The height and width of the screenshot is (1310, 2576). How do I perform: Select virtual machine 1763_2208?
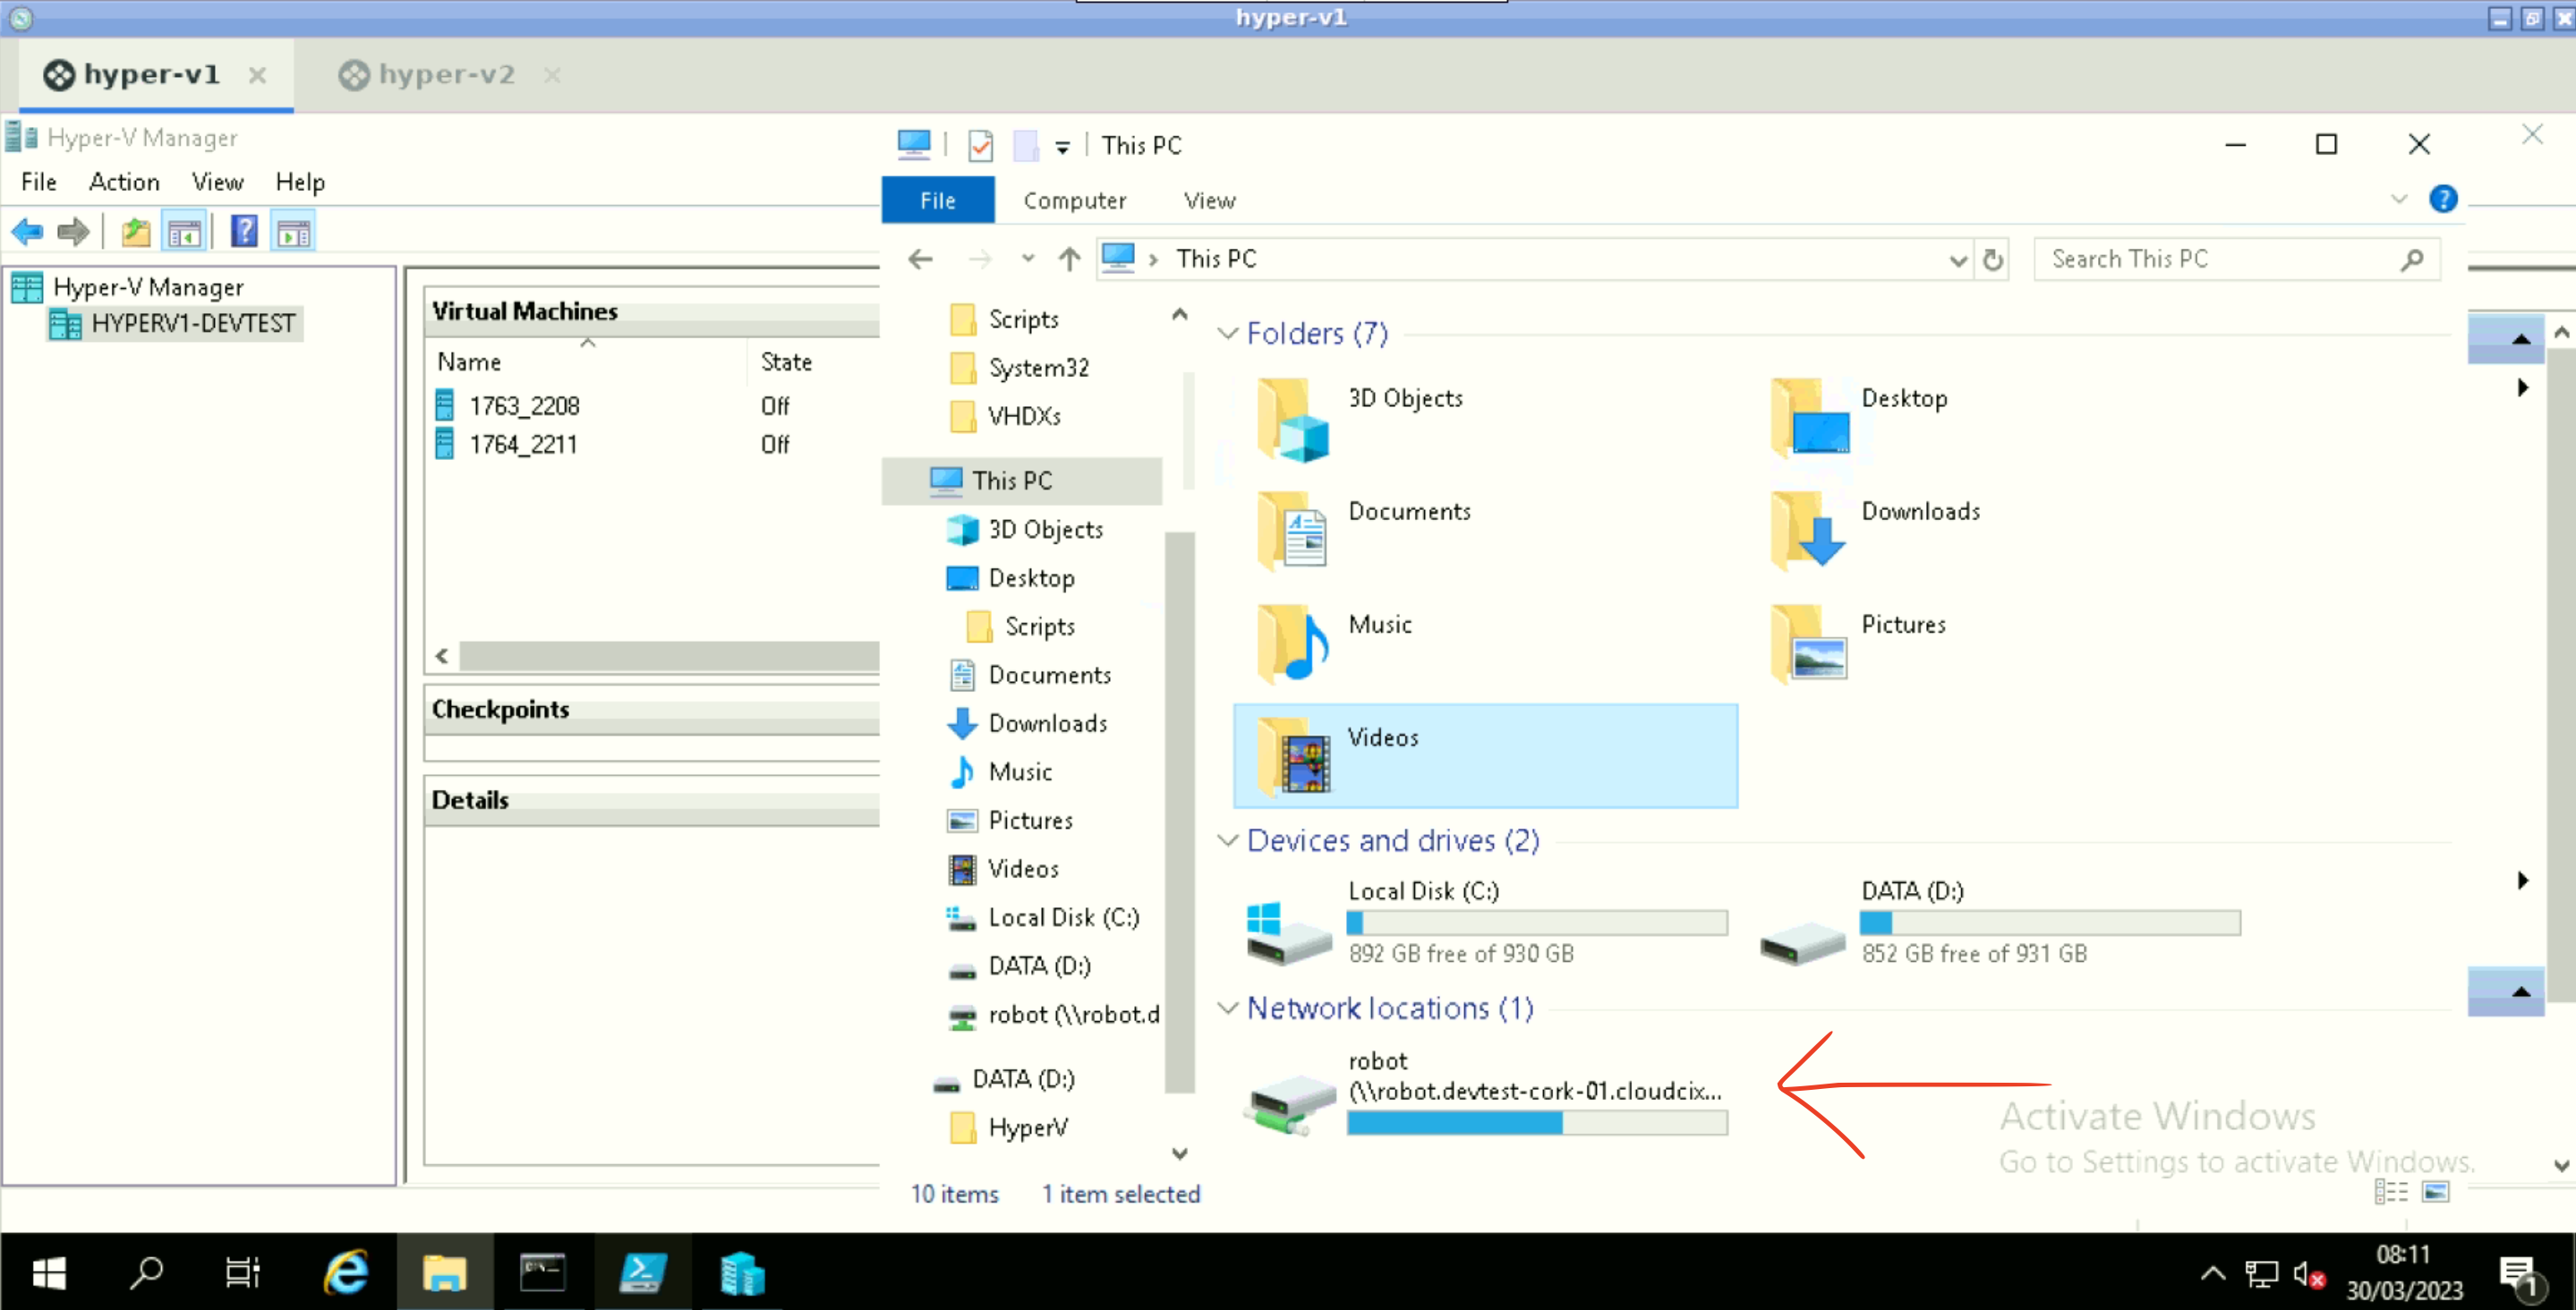pyautogui.click(x=524, y=406)
